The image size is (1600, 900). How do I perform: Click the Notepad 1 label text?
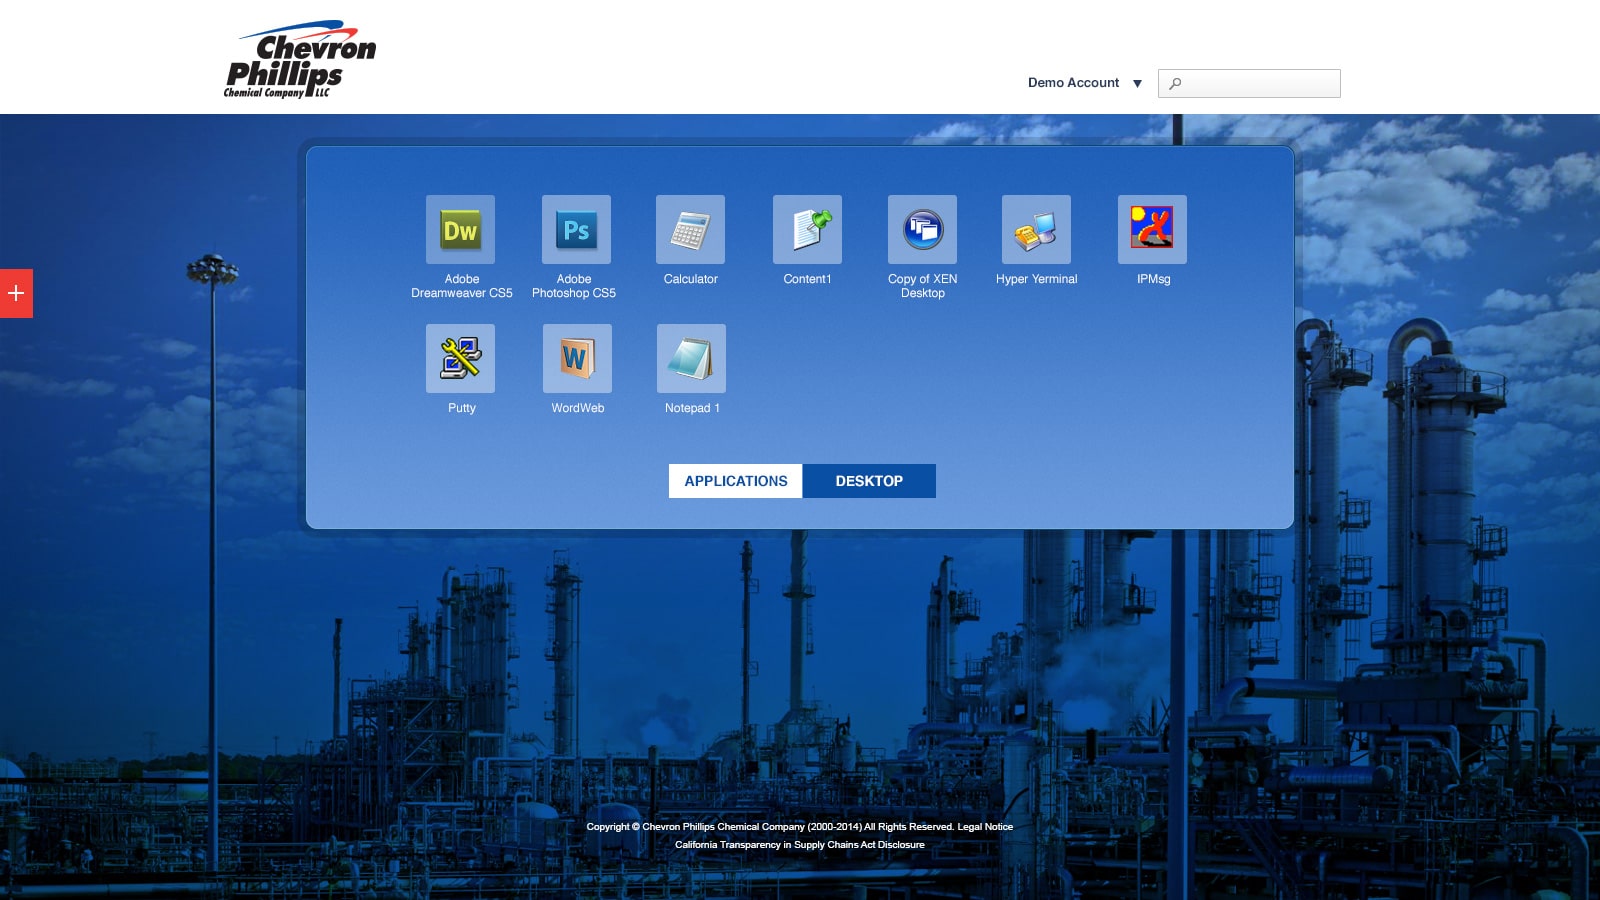tap(692, 408)
